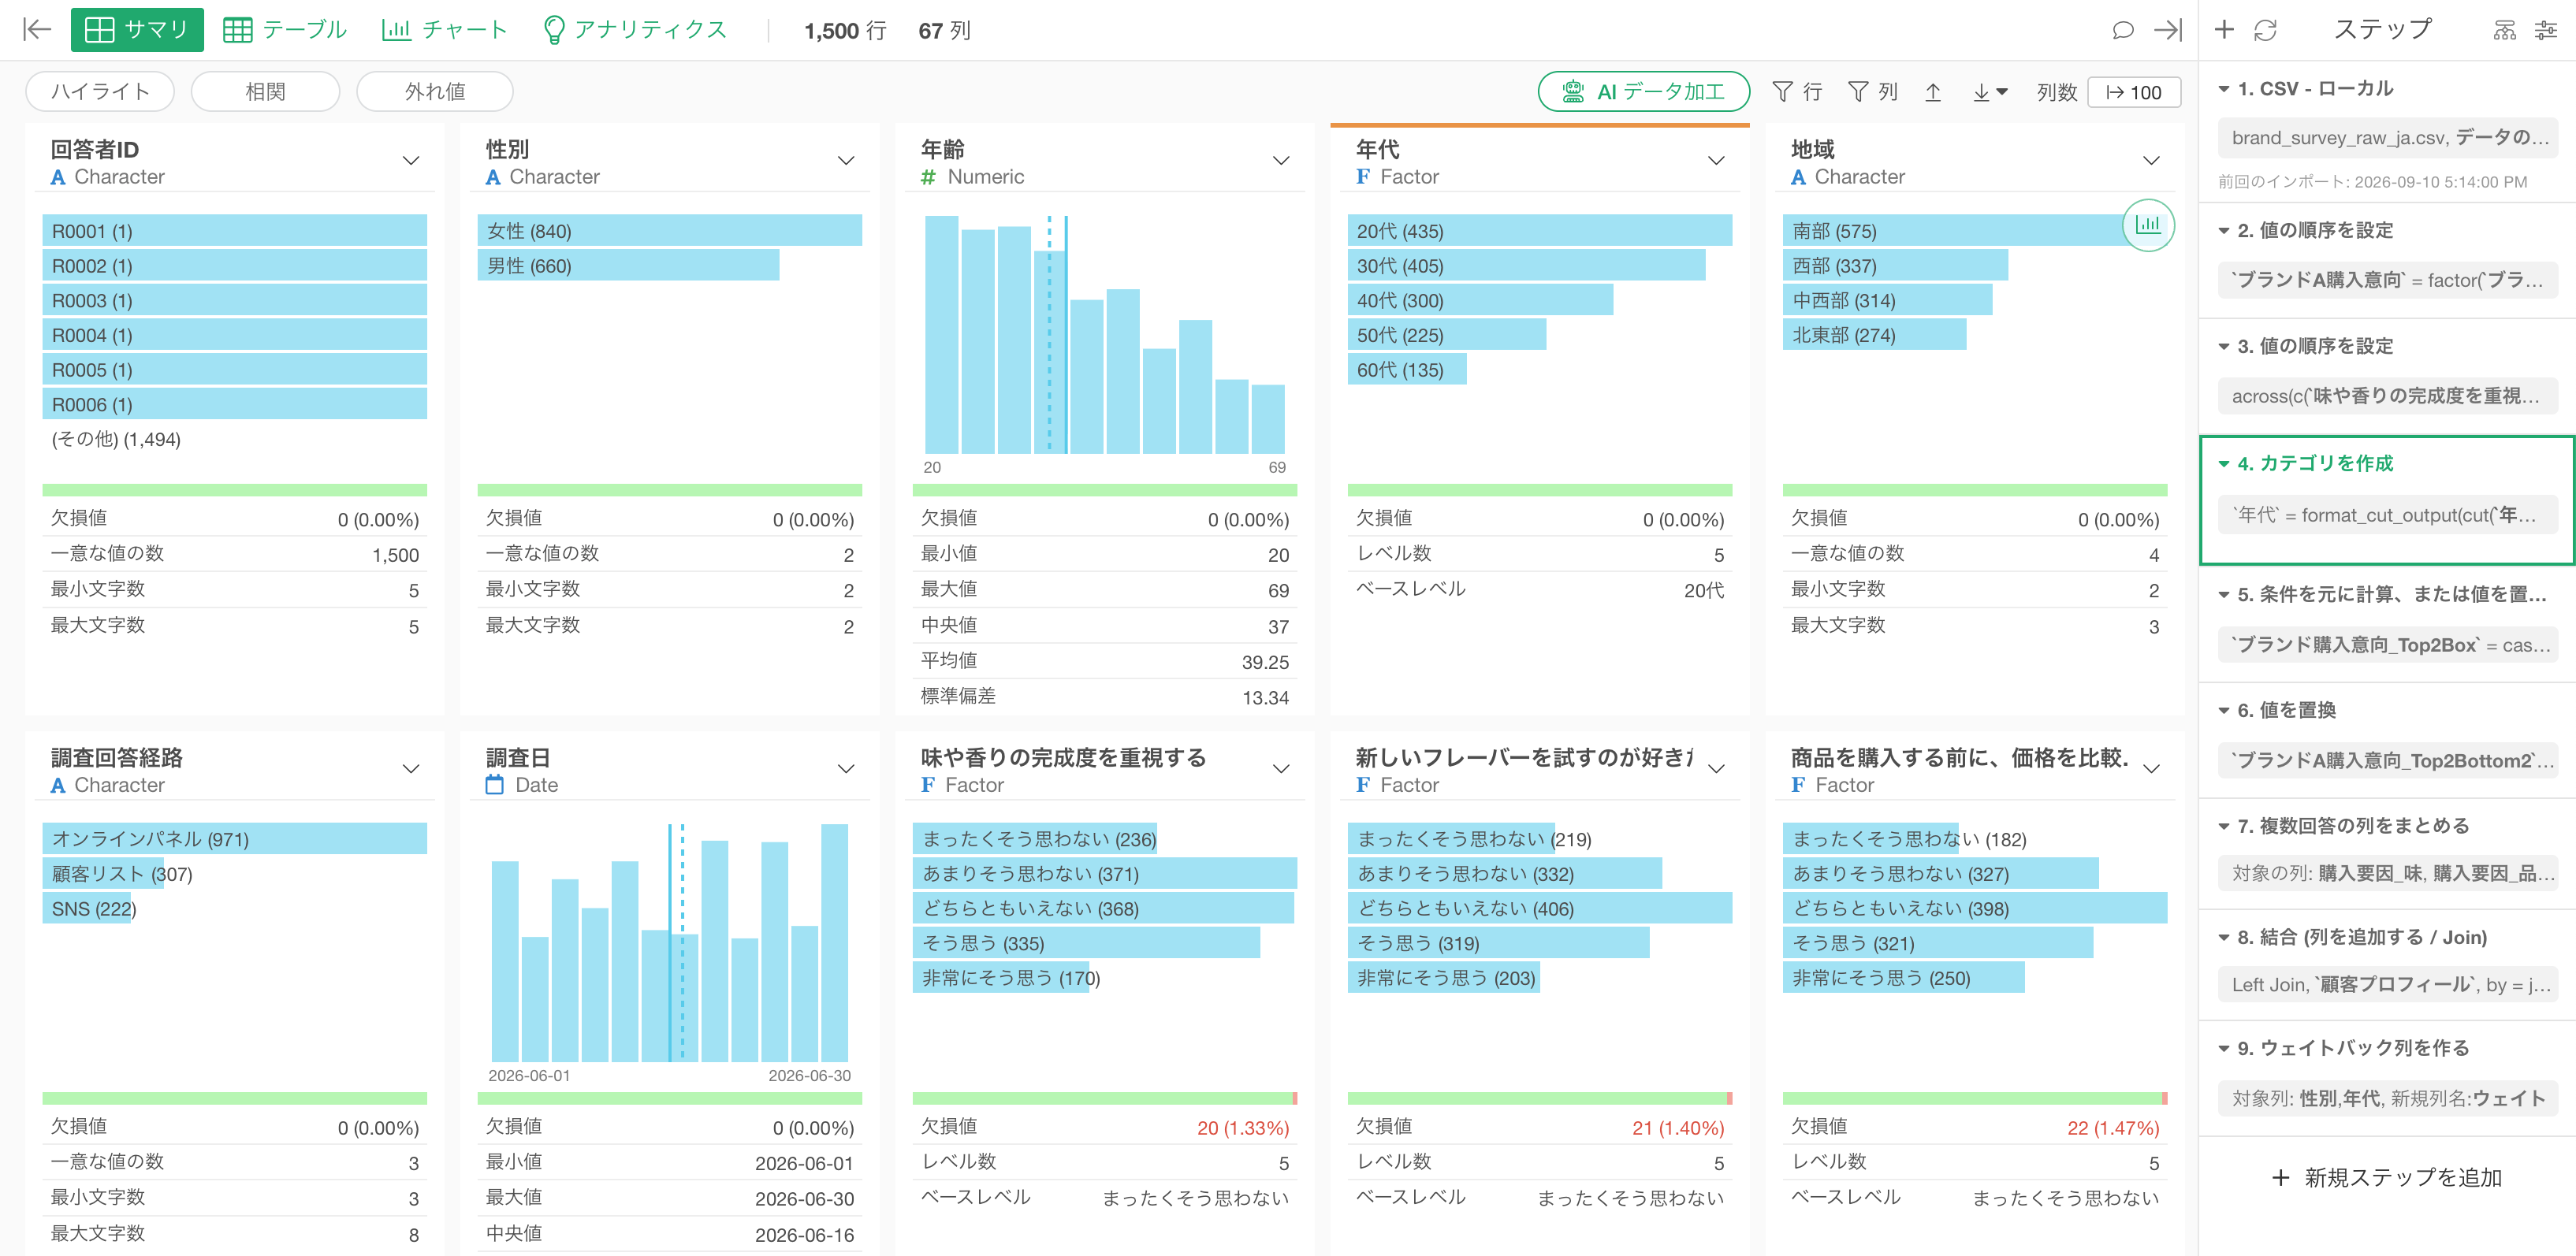Switch to the アナリティクス view tab
2576x1256 pixels.
coord(635,30)
